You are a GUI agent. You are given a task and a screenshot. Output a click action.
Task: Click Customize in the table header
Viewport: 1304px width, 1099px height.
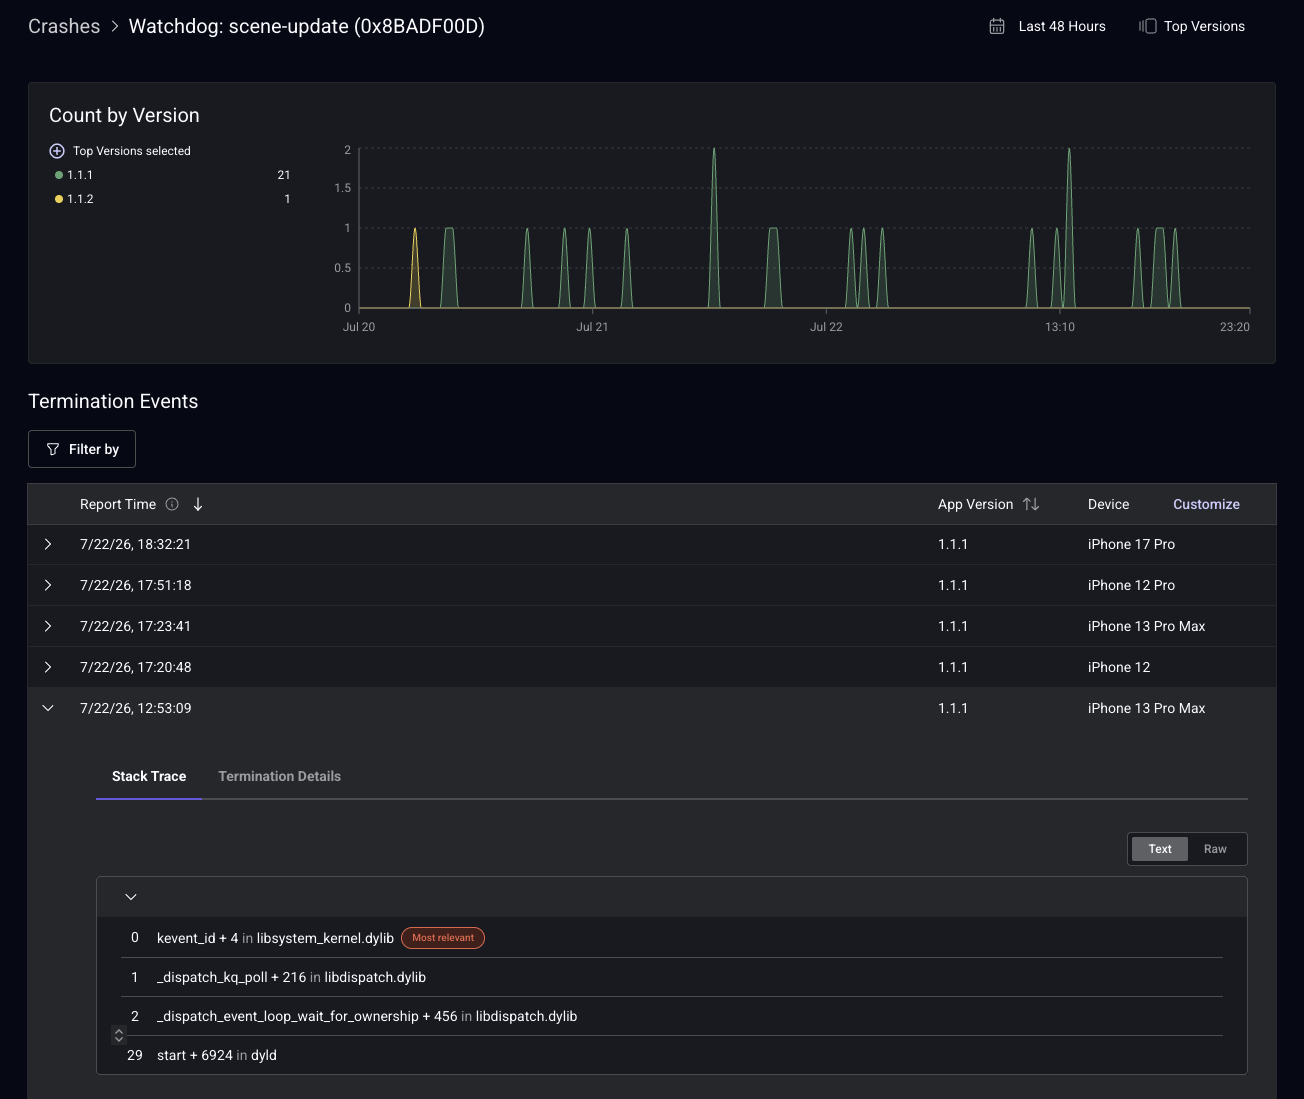tap(1206, 504)
